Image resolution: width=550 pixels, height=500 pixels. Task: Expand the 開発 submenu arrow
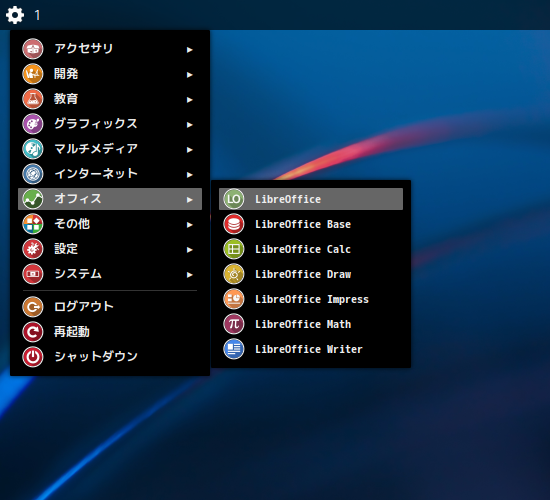(189, 75)
